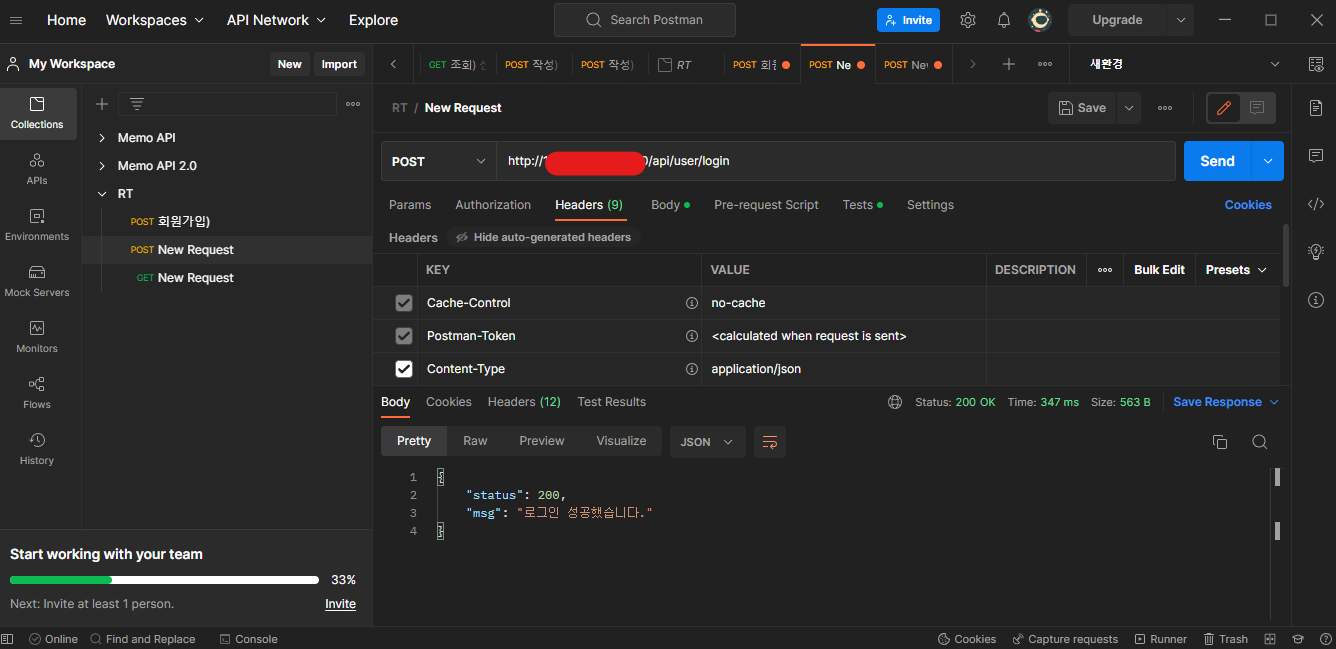Open the Send button dropdown arrow
The height and width of the screenshot is (649, 1336).
1267,161
